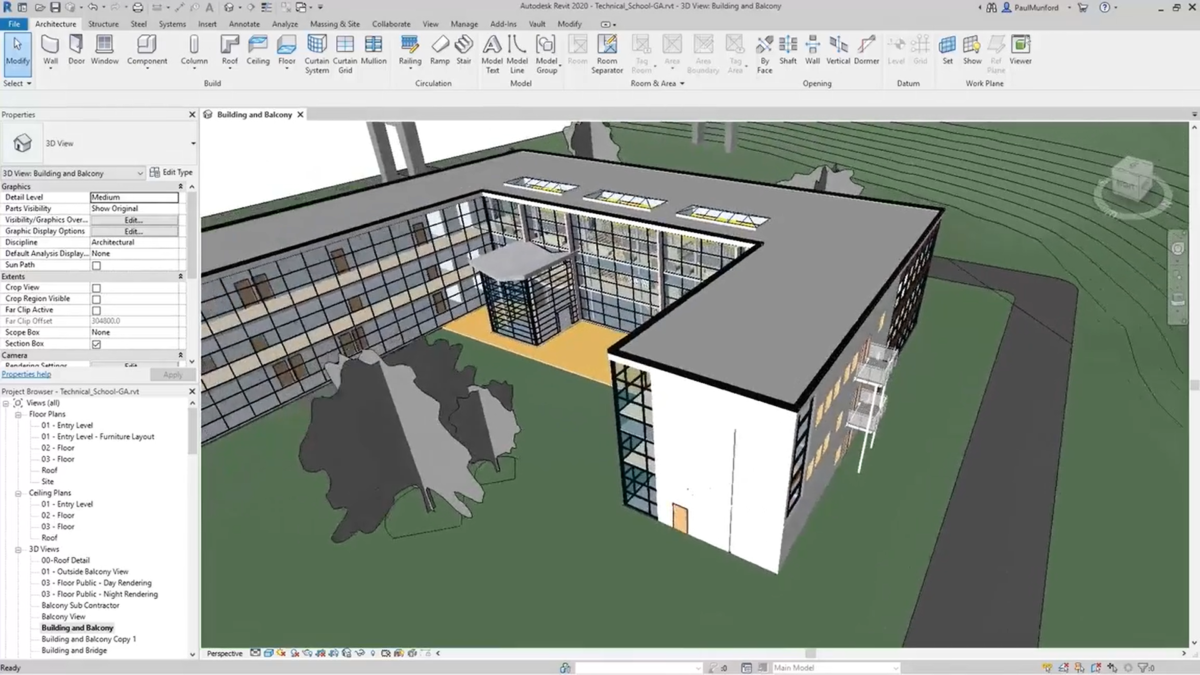Select the Window tool

(105, 50)
